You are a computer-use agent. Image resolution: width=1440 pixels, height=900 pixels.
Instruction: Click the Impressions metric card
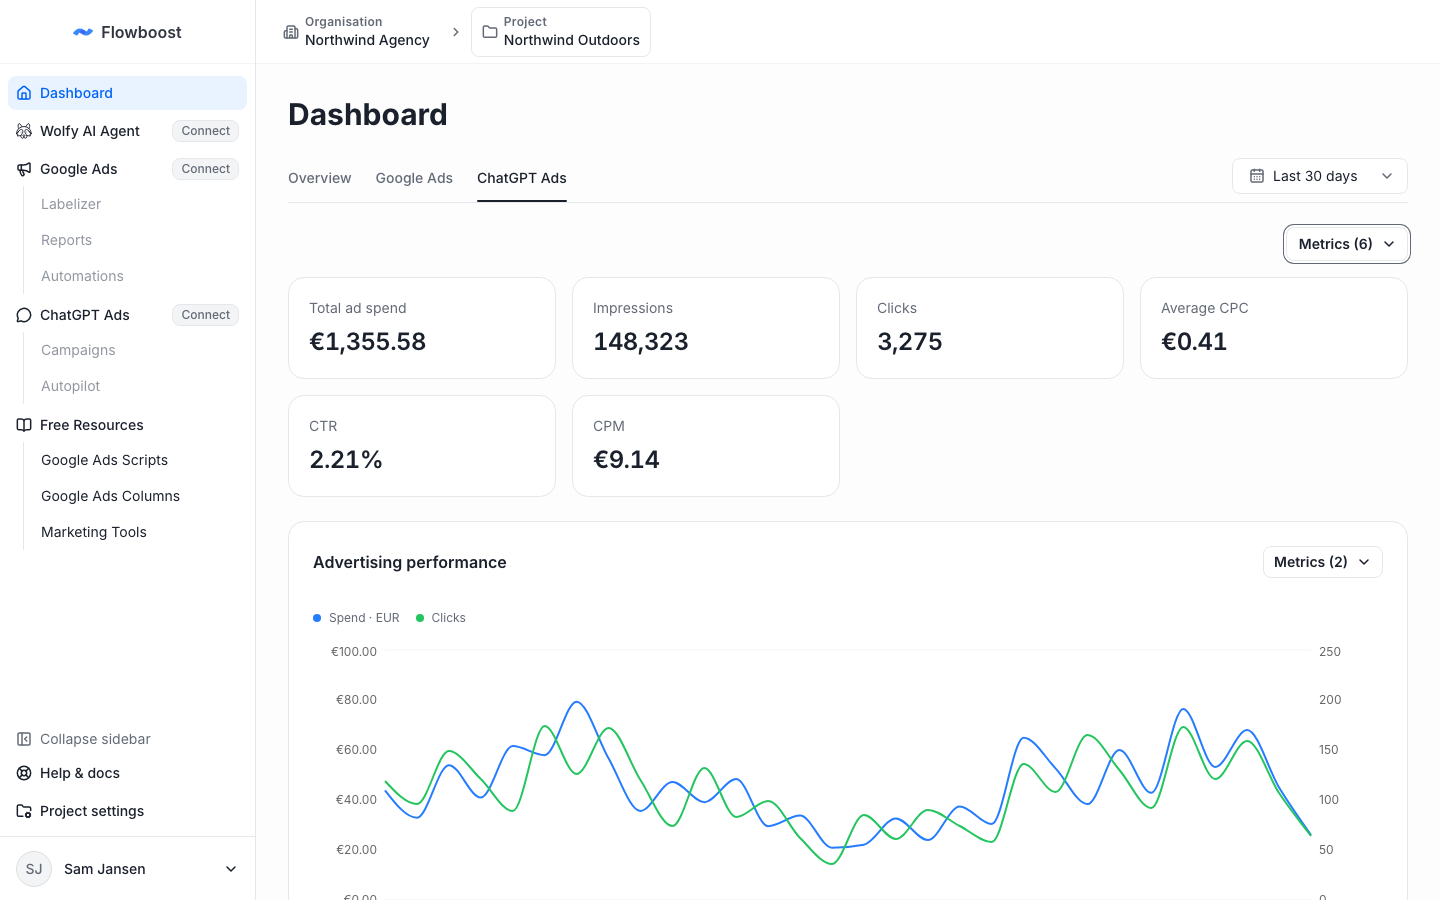706,328
